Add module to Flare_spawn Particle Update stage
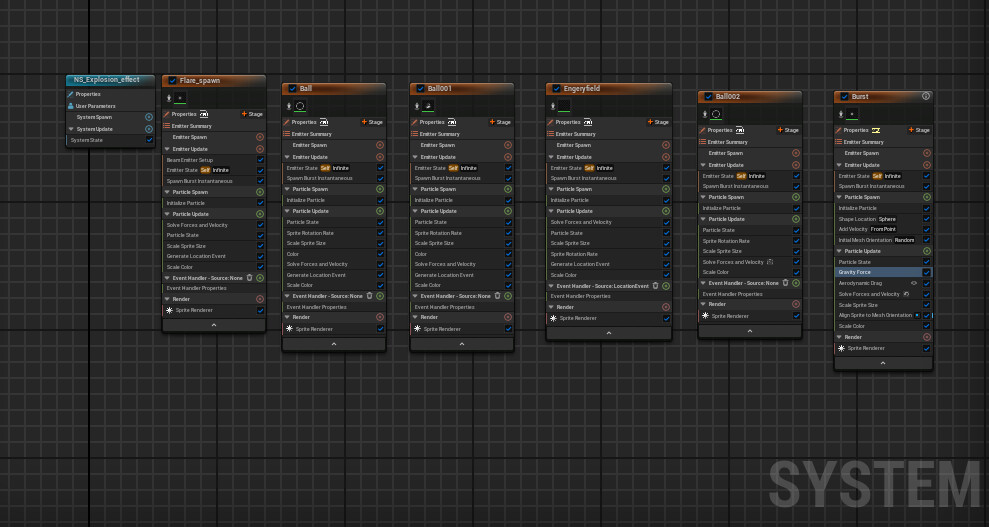Image resolution: width=989 pixels, height=529 pixels. pyautogui.click(x=260, y=214)
